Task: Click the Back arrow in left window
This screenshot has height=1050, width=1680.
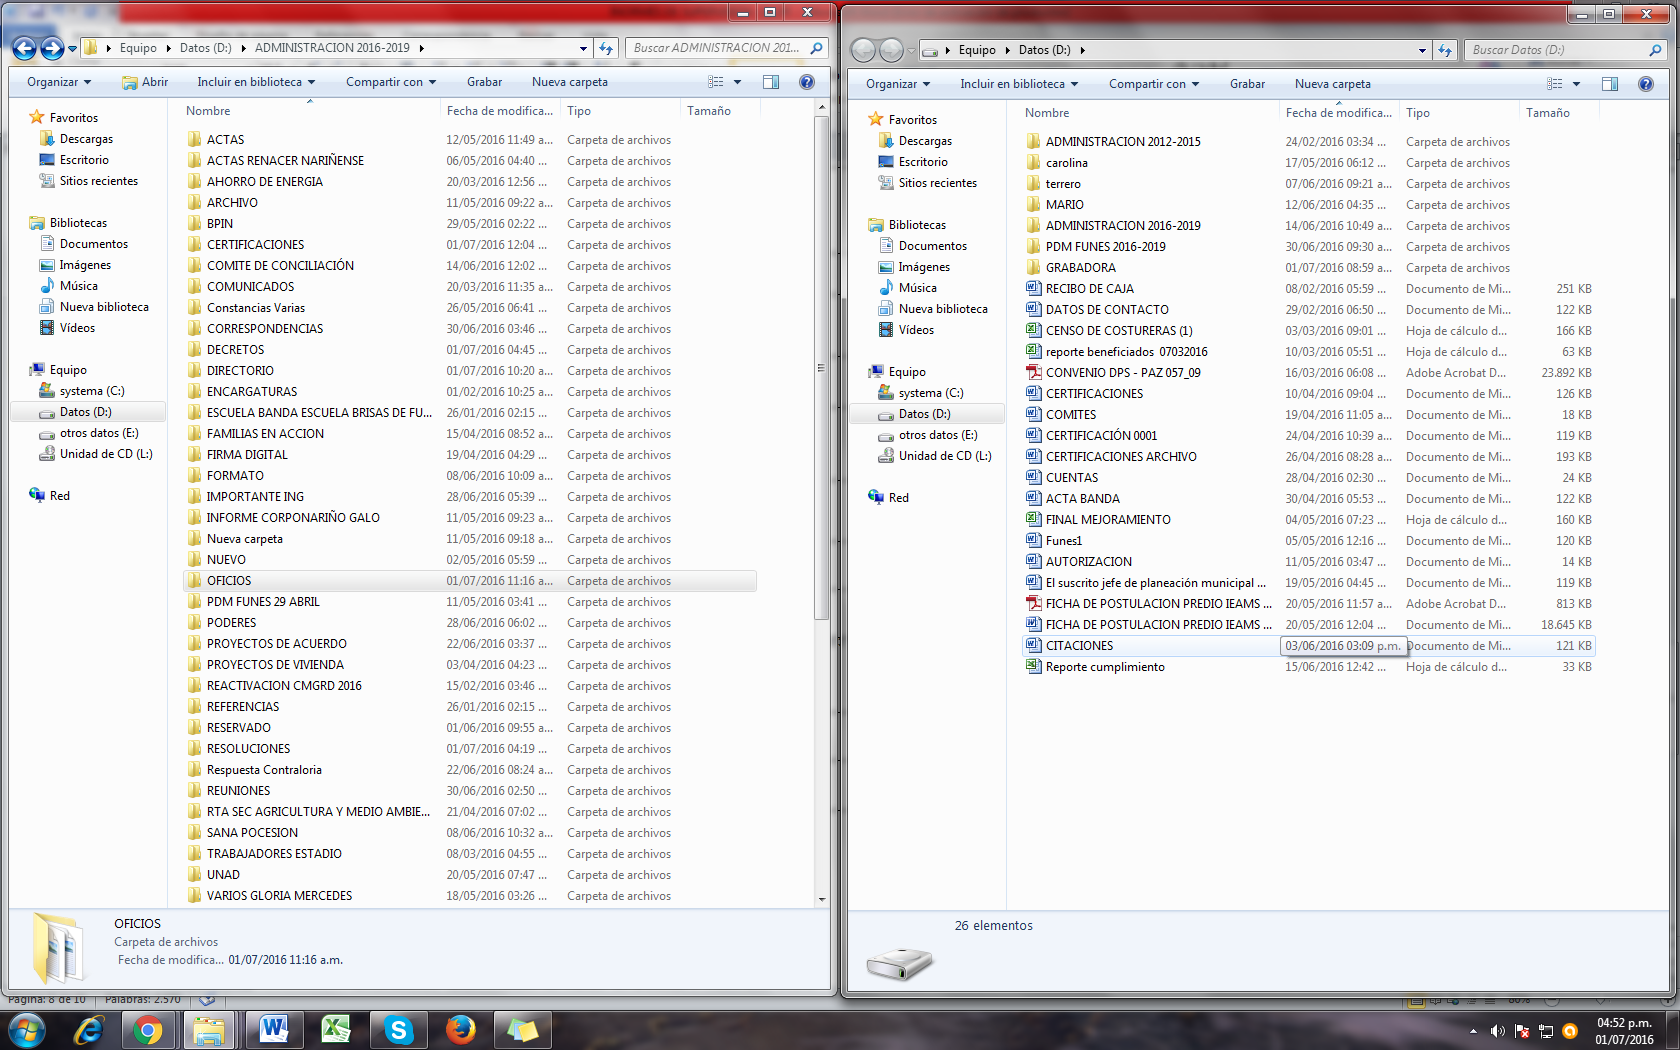Action: (25, 48)
